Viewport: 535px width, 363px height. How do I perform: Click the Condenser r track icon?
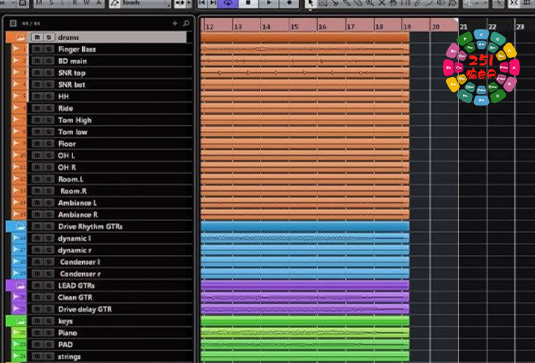click(18, 274)
